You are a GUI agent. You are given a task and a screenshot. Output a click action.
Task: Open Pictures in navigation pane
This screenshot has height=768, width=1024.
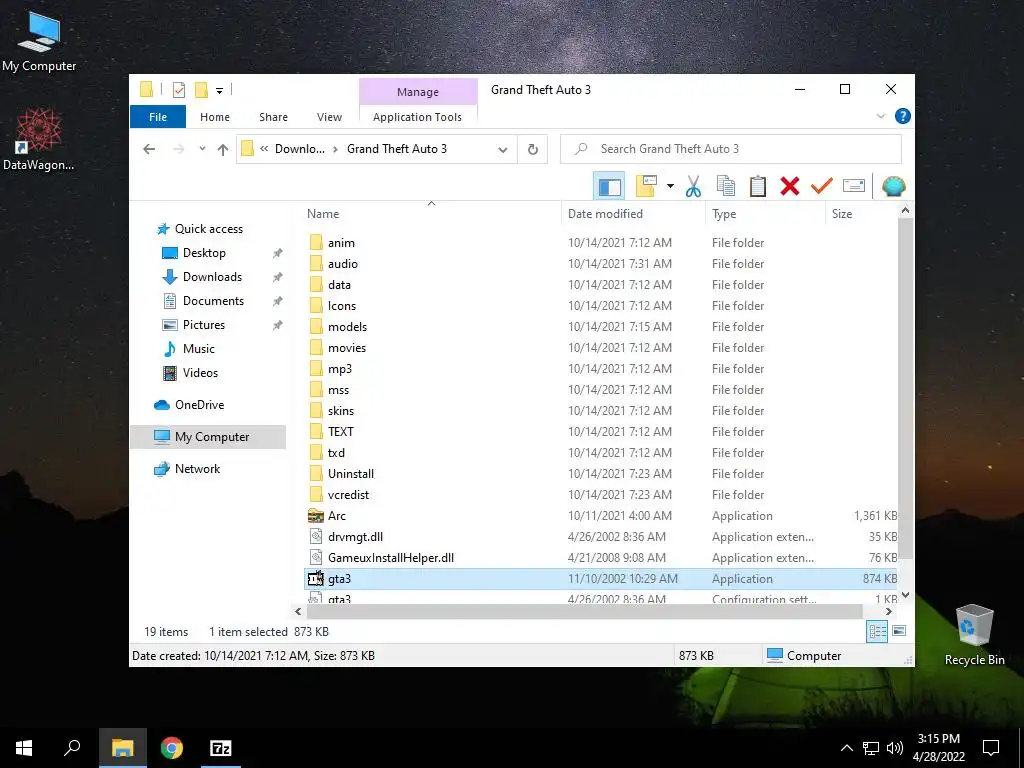pyautogui.click(x=204, y=325)
